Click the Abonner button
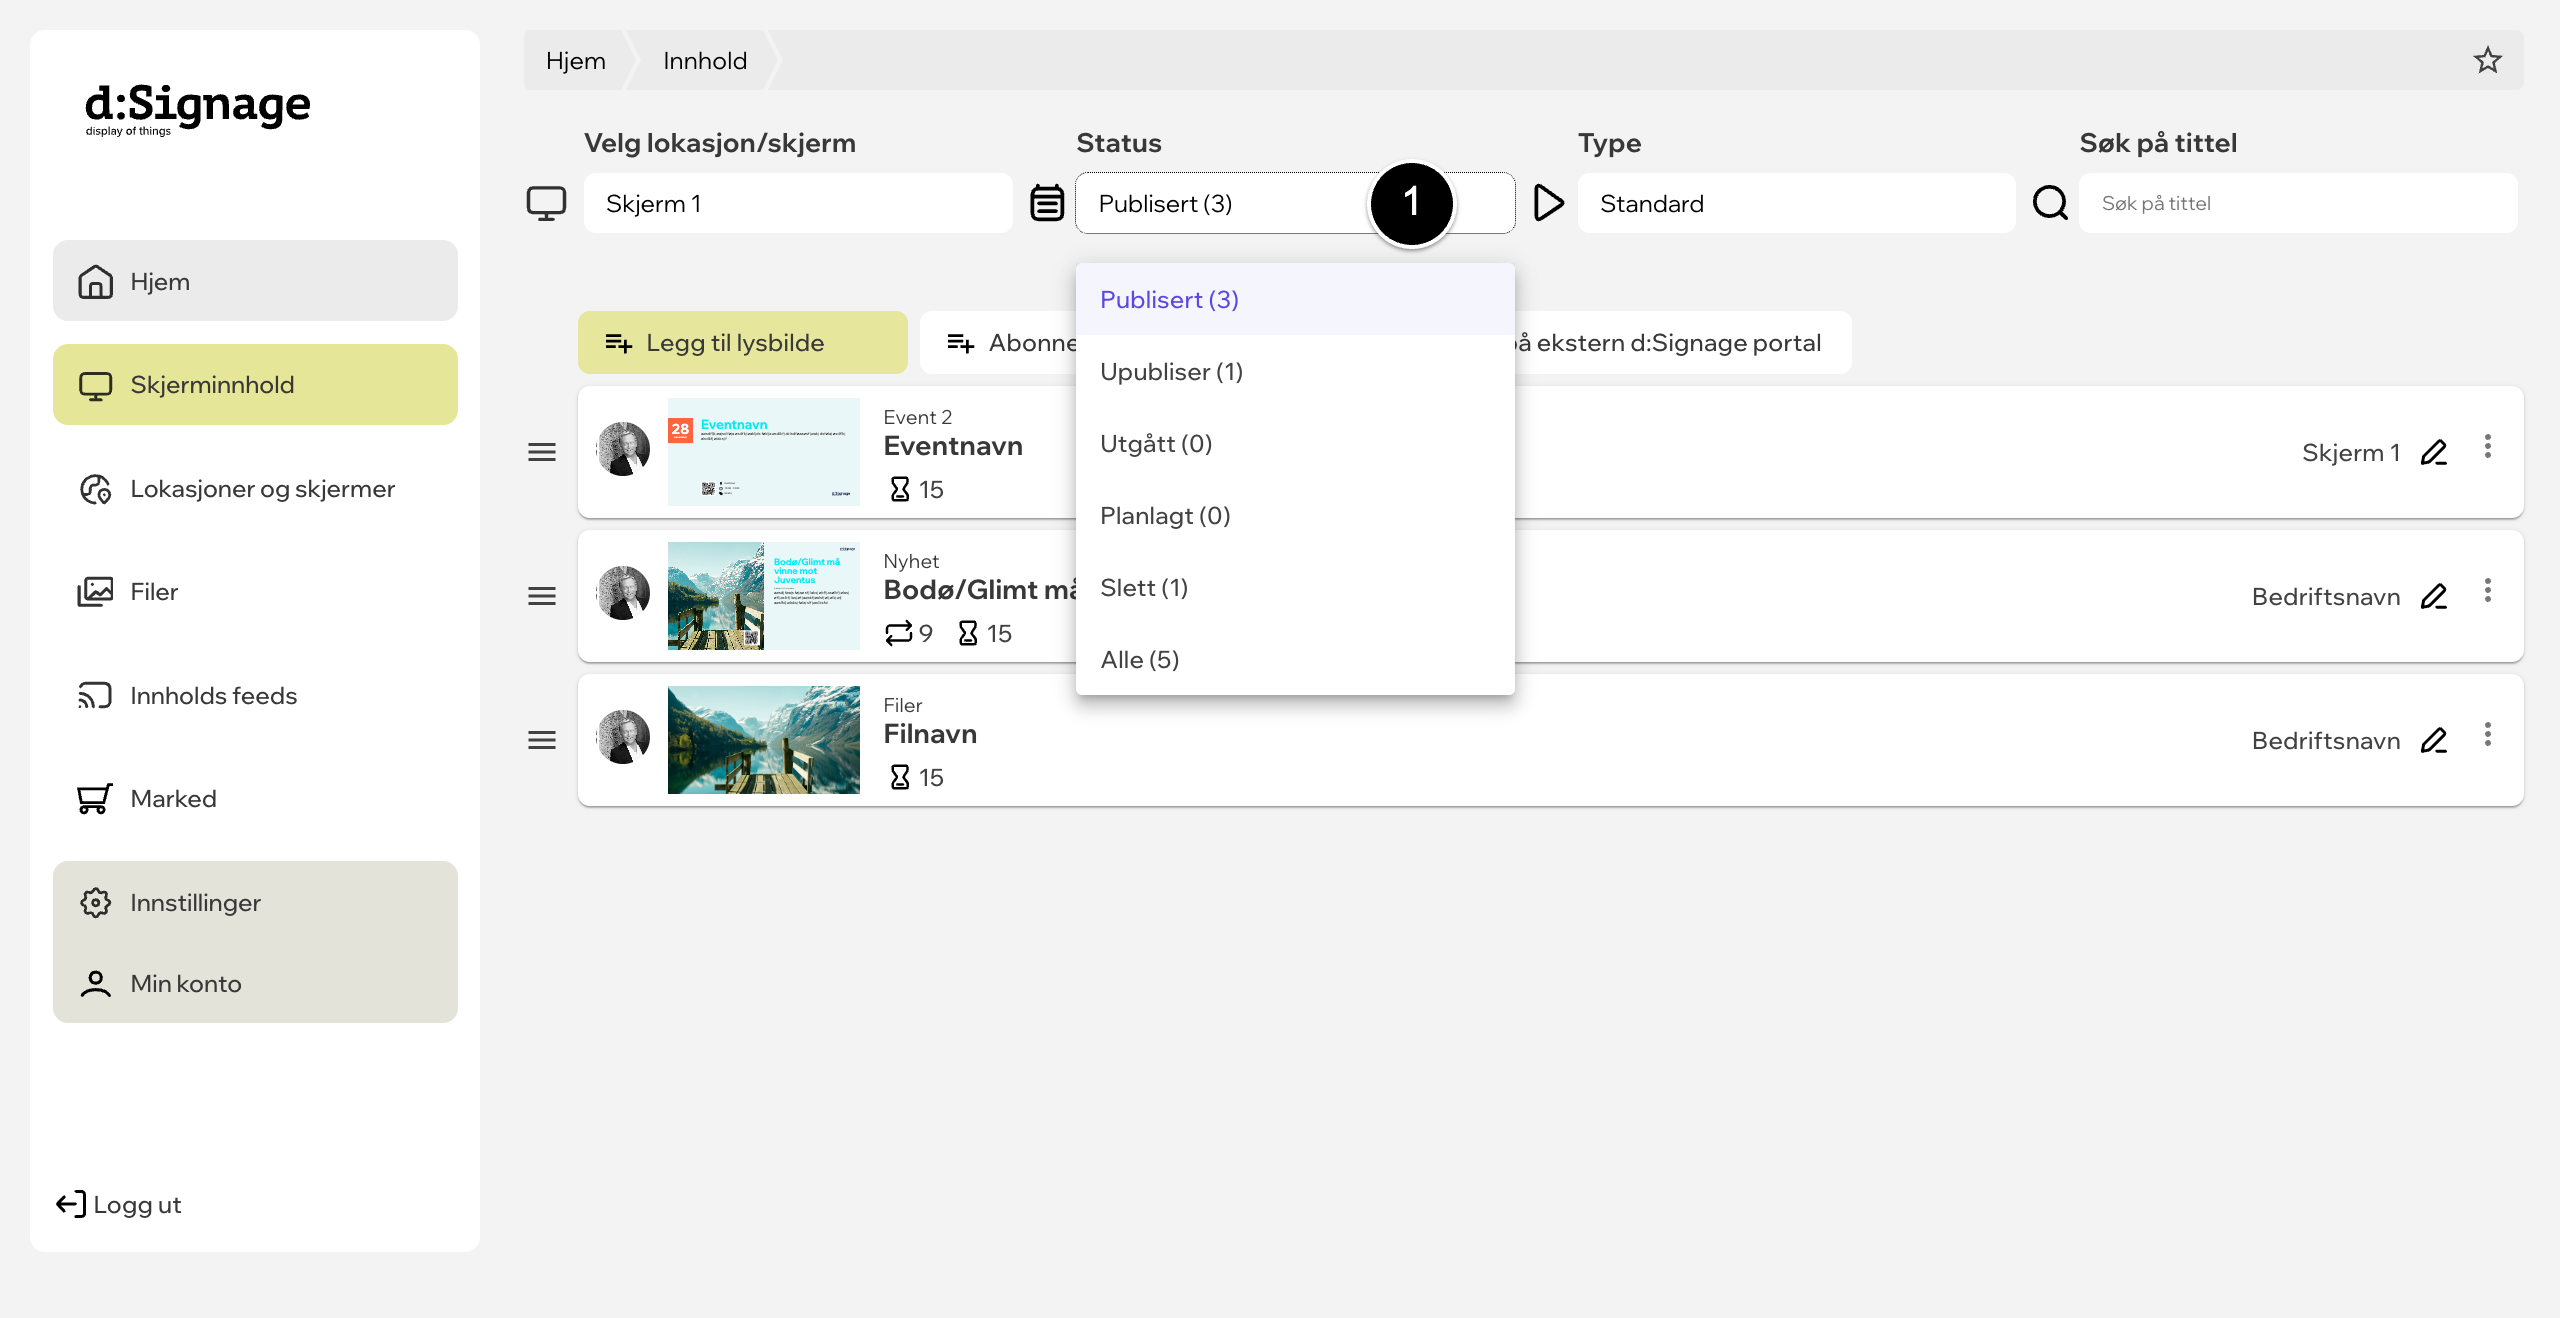The image size is (2560, 1318). (999, 343)
